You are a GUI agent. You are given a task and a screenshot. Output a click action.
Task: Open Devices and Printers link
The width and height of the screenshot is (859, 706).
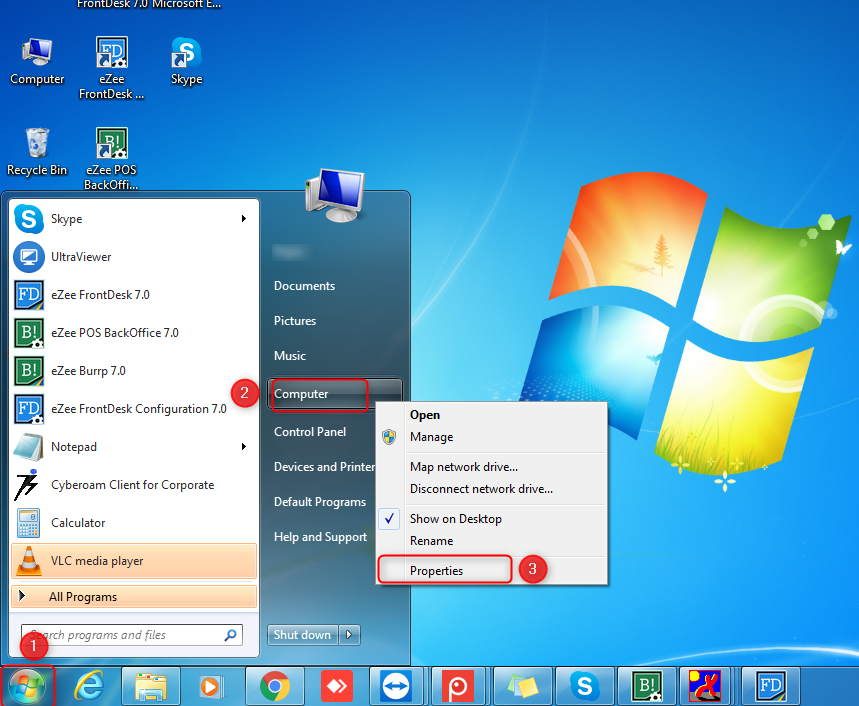(324, 467)
